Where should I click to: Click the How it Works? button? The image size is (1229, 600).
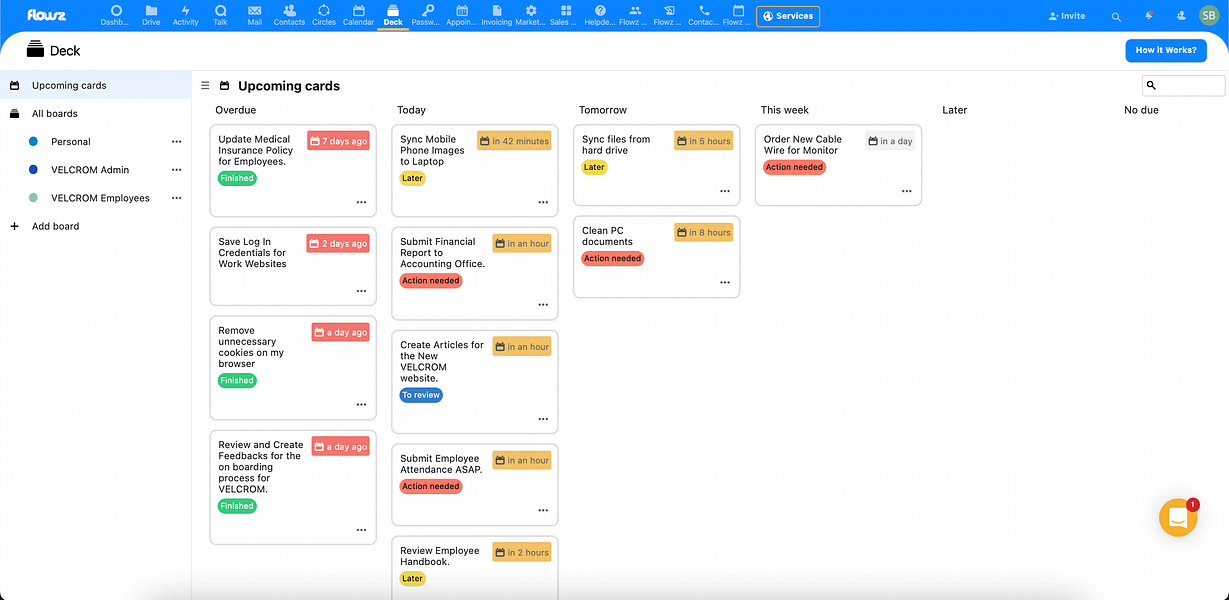coord(1166,50)
